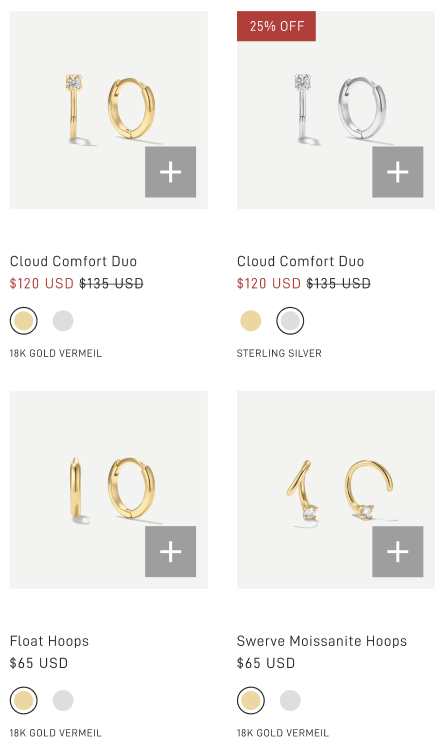Pick silver swatch under Swerve Moissanite Hoops
This screenshot has height=754, width=444.
point(290,700)
